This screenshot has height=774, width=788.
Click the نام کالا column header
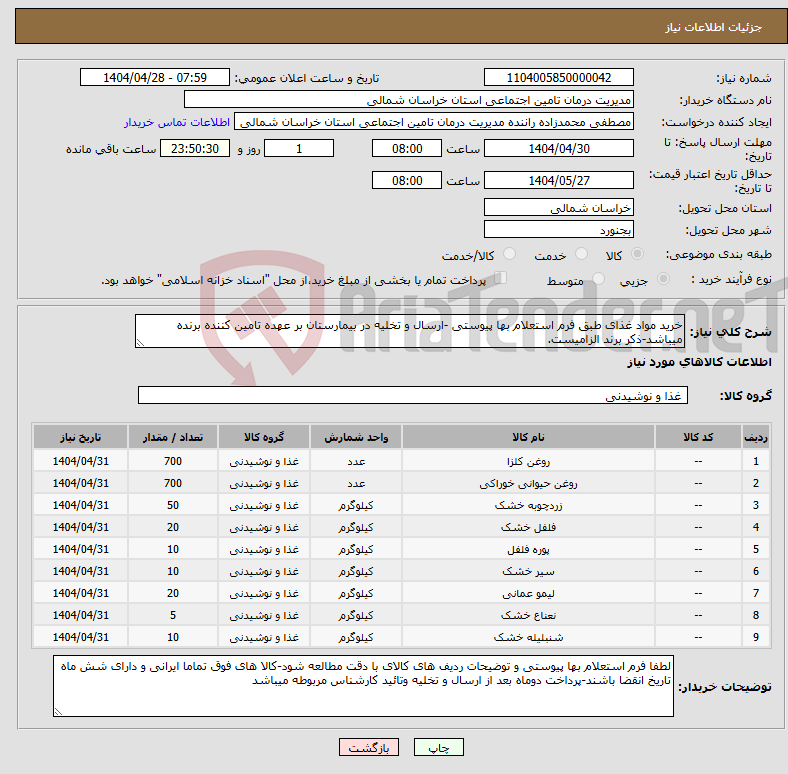tap(528, 437)
